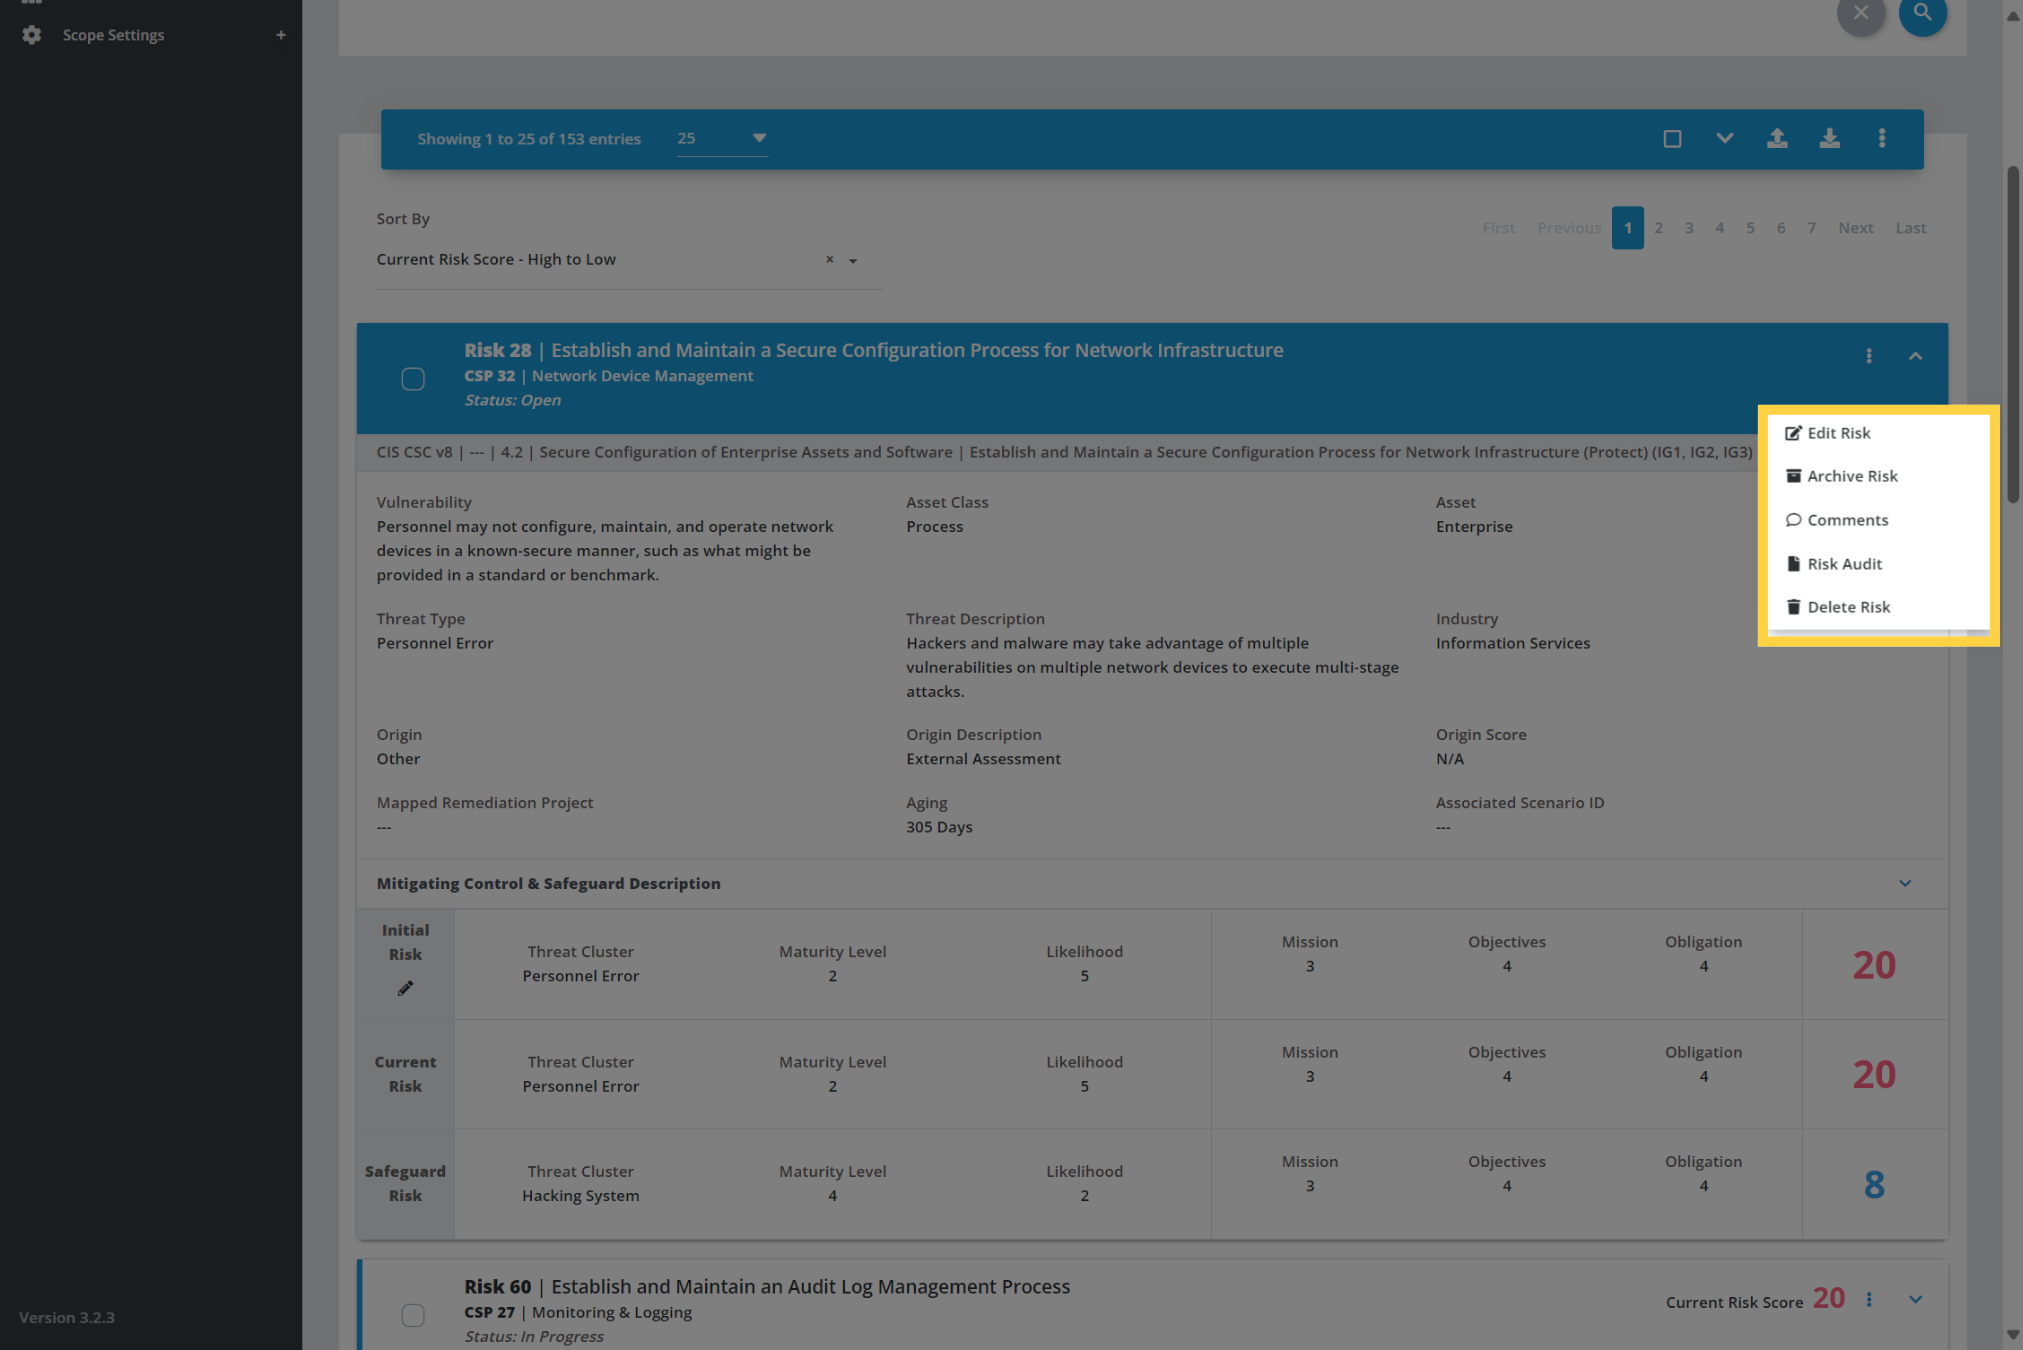Open the toolbar's three-dot more options menu

pyautogui.click(x=1881, y=138)
